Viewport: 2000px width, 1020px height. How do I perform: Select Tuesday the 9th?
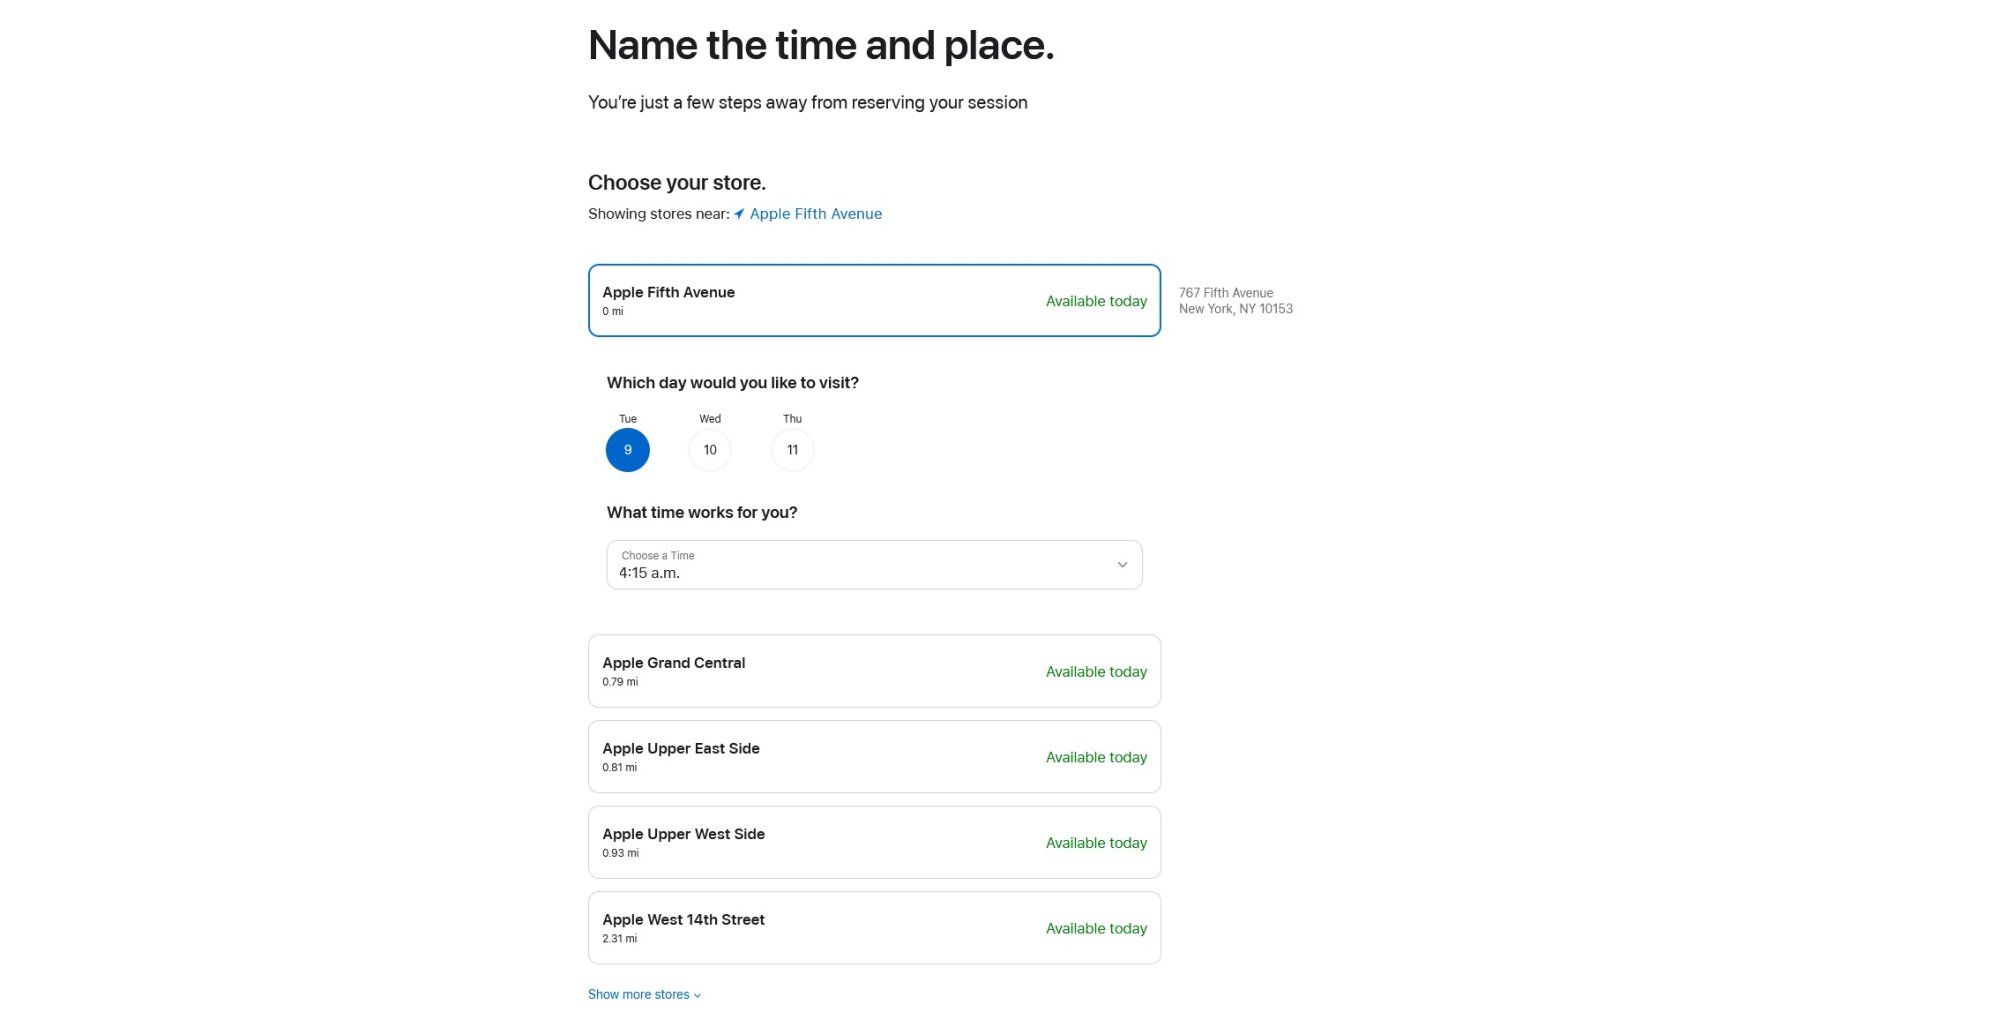628,450
